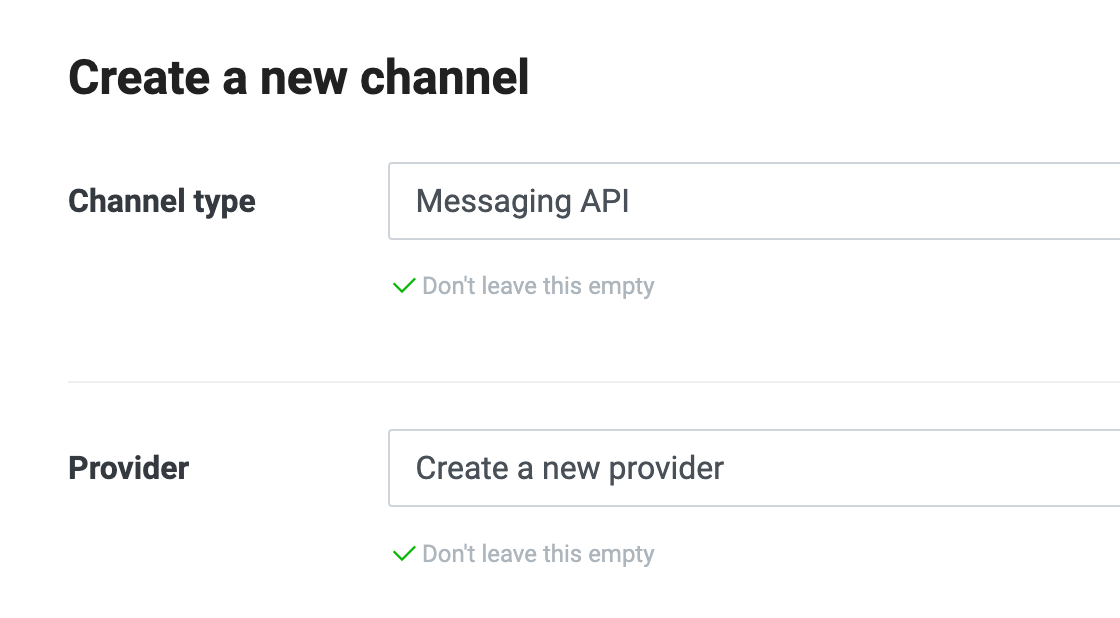Click the "Create a new channel" heading
Screen dimensions: 1120x618
(x=298, y=78)
